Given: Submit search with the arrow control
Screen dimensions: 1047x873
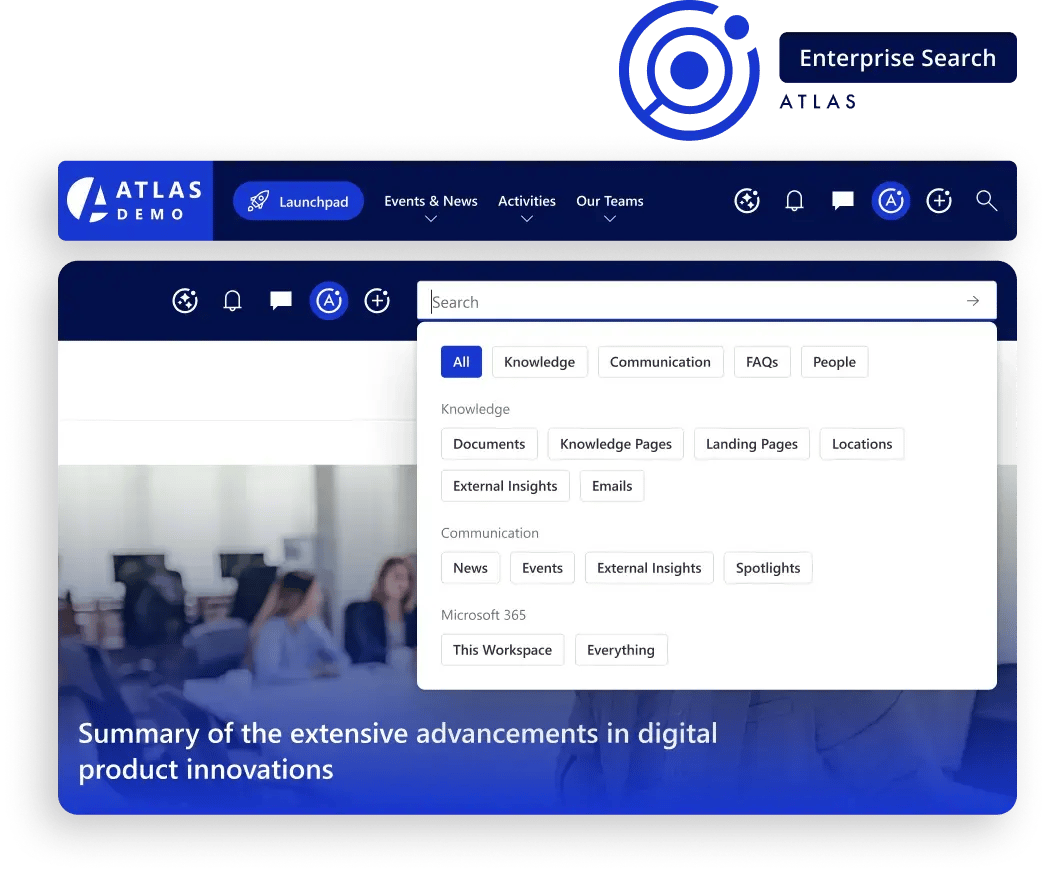Looking at the screenshot, I should [972, 300].
